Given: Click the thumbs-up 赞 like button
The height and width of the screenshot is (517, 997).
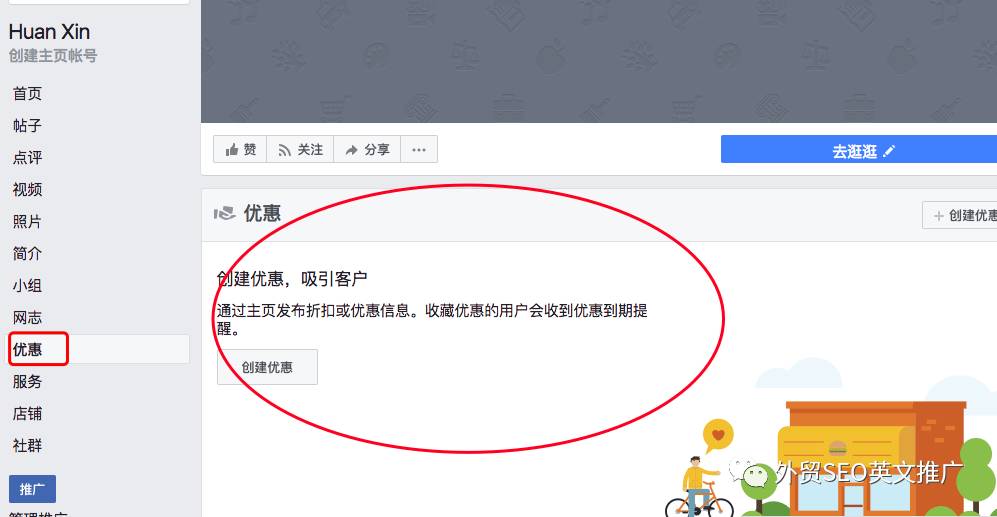Looking at the screenshot, I should 240,149.
